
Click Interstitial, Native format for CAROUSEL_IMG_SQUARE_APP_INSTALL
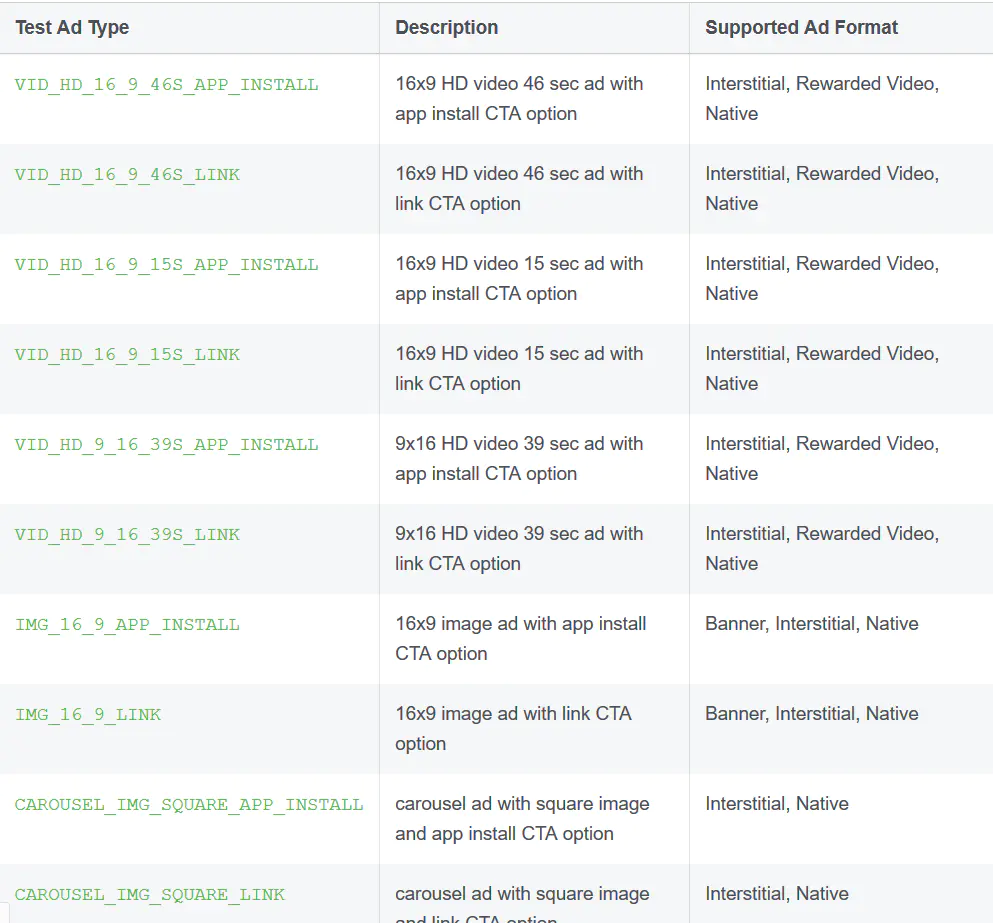(776, 804)
